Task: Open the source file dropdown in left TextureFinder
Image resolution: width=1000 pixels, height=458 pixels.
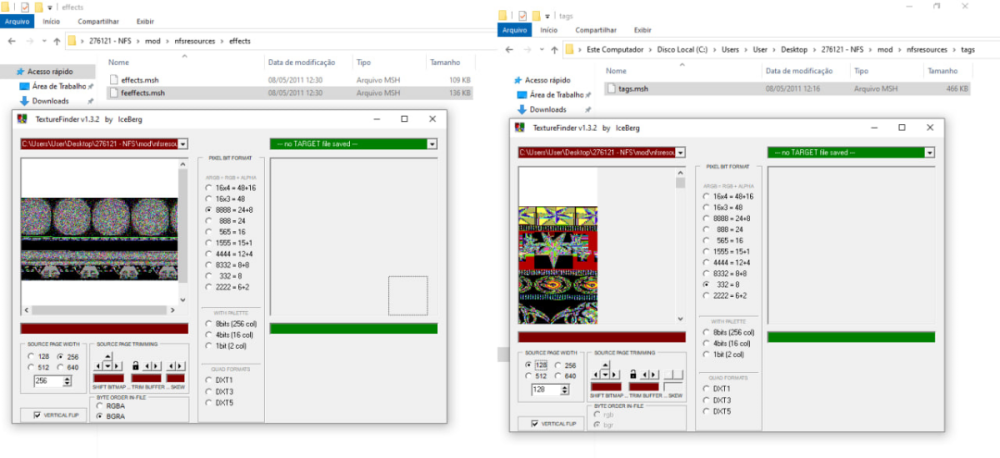Action: 184,144
